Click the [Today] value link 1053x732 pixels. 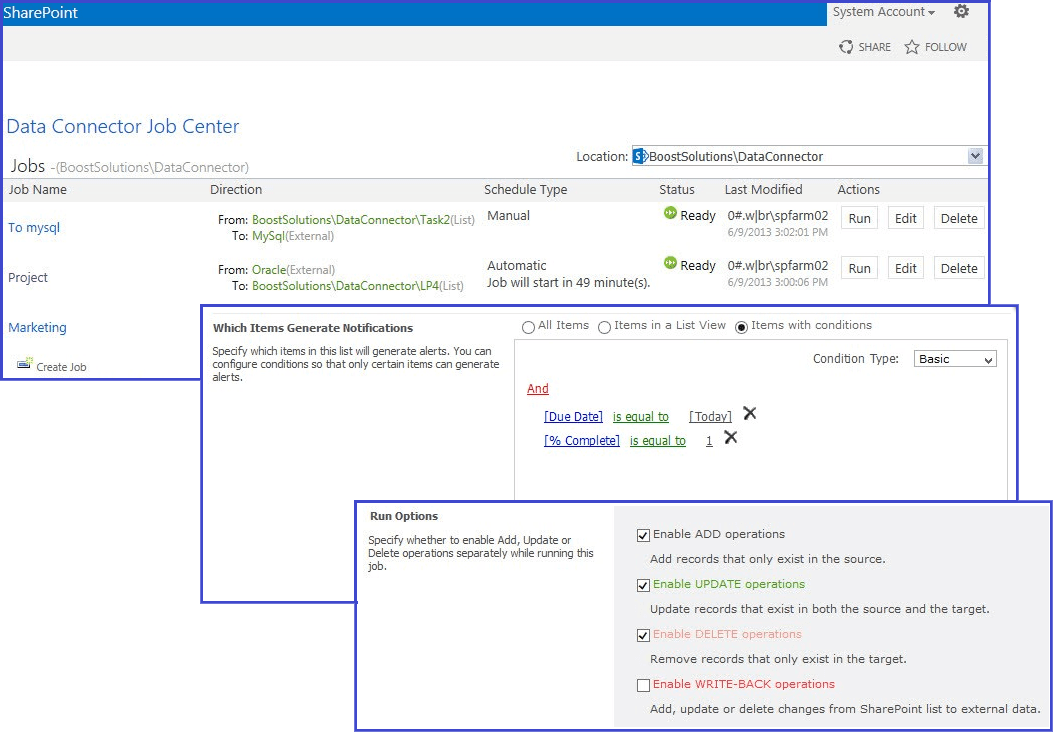tap(711, 417)
